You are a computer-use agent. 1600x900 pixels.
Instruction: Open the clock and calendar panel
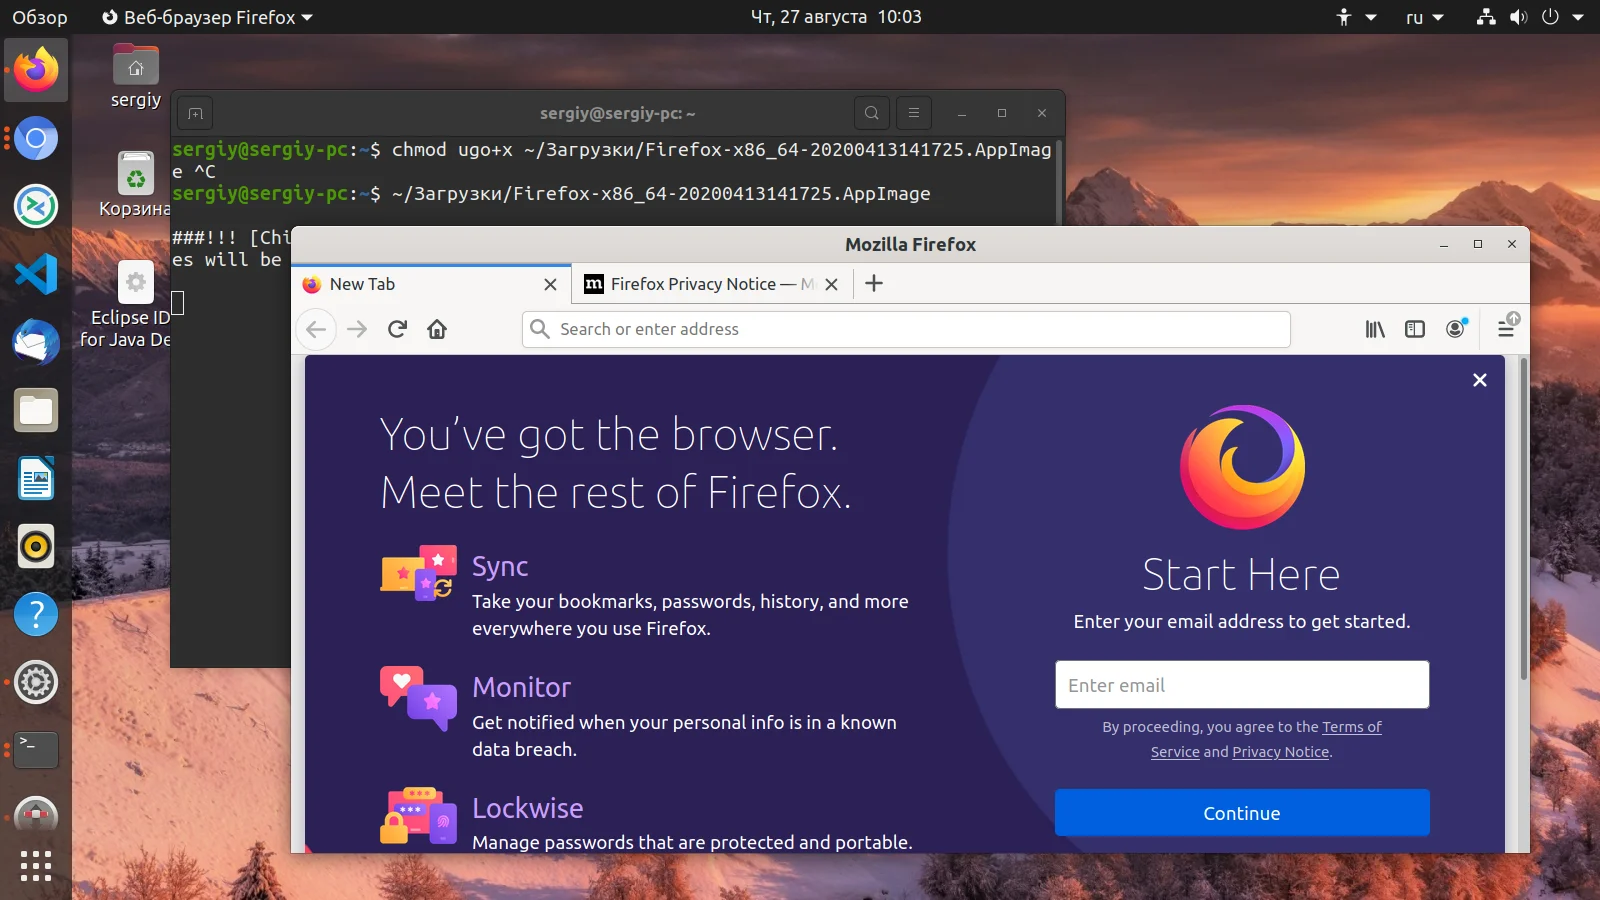836,17
